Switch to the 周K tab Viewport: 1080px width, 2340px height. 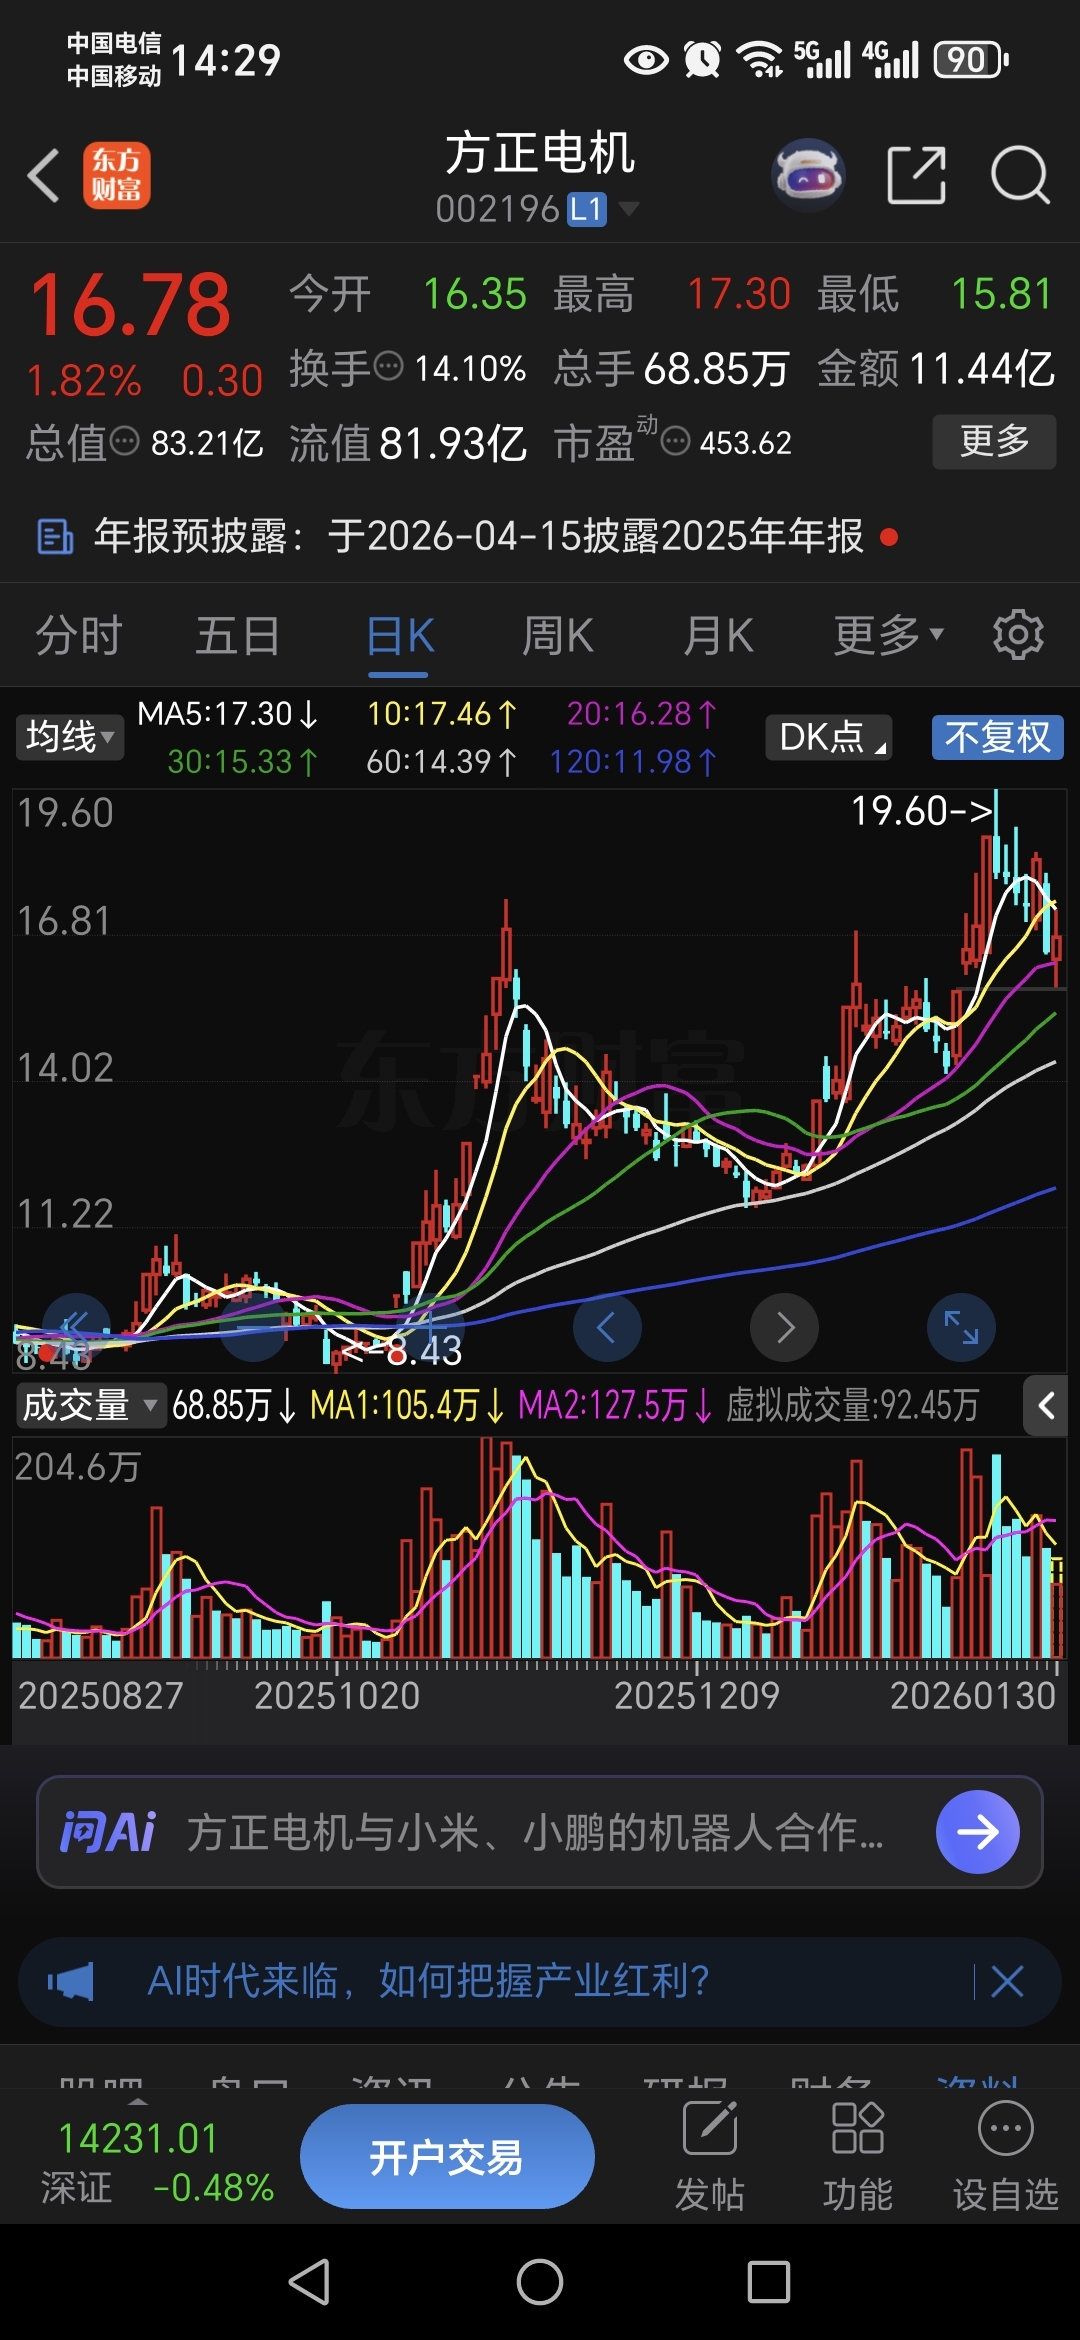[x=558, y=636]
